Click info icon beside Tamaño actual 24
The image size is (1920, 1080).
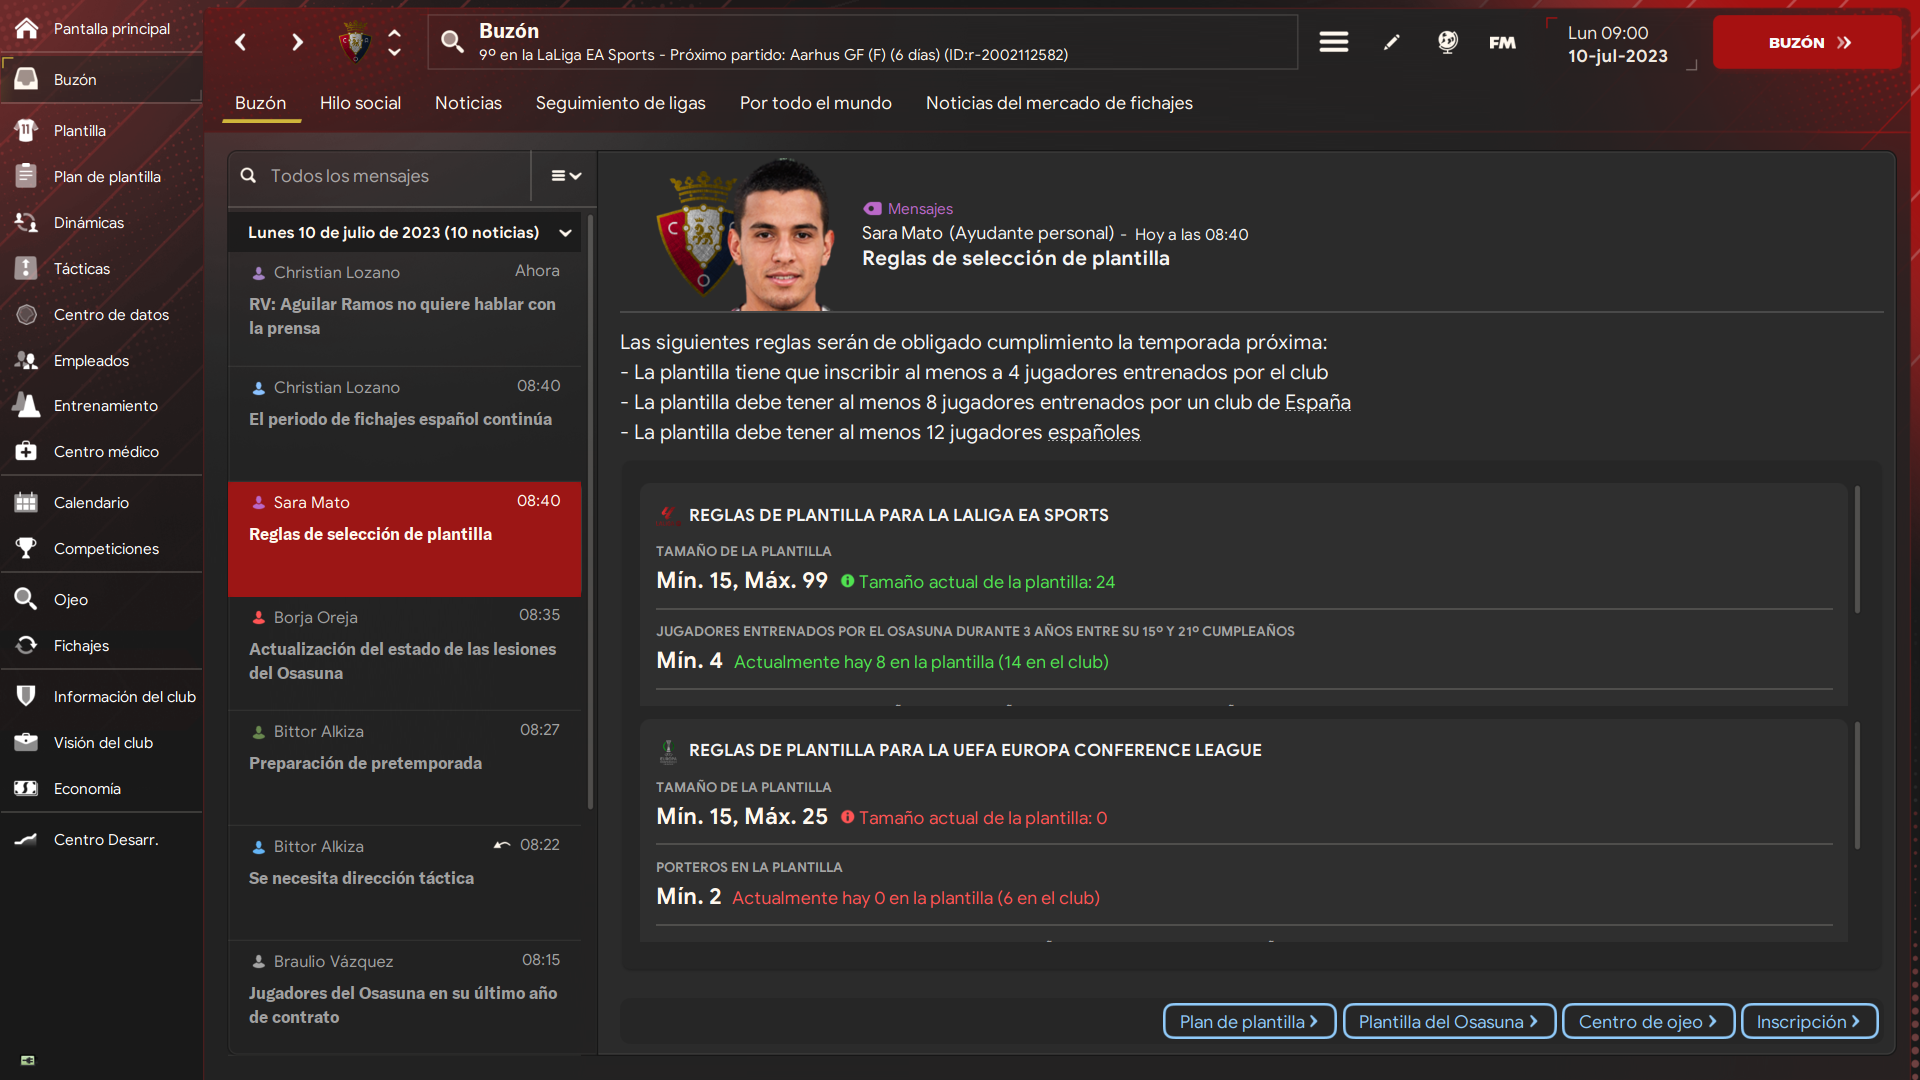click(x=847, y=581)
